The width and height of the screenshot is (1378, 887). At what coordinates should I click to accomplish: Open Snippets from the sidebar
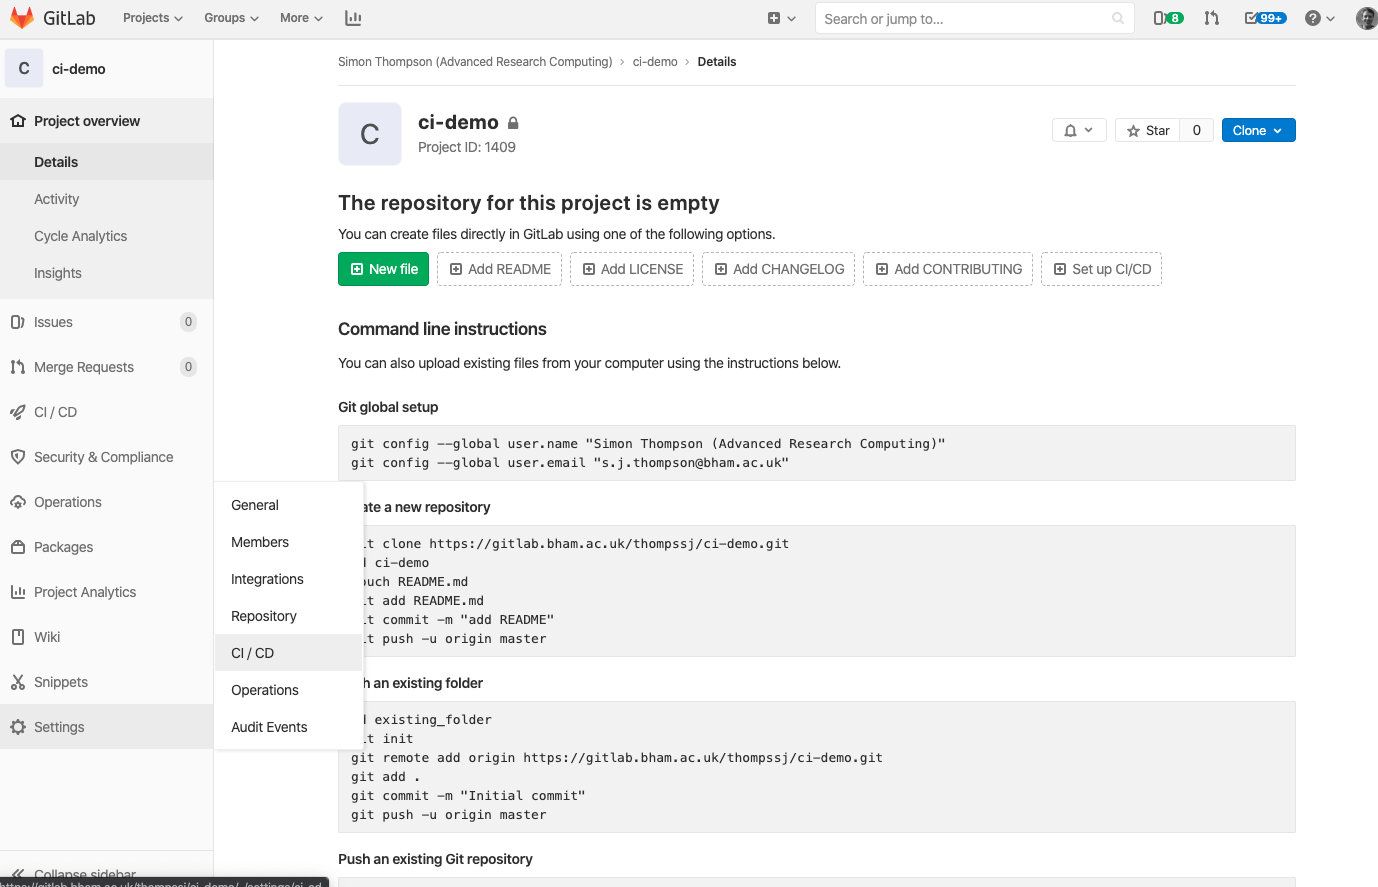click(61, 682)
